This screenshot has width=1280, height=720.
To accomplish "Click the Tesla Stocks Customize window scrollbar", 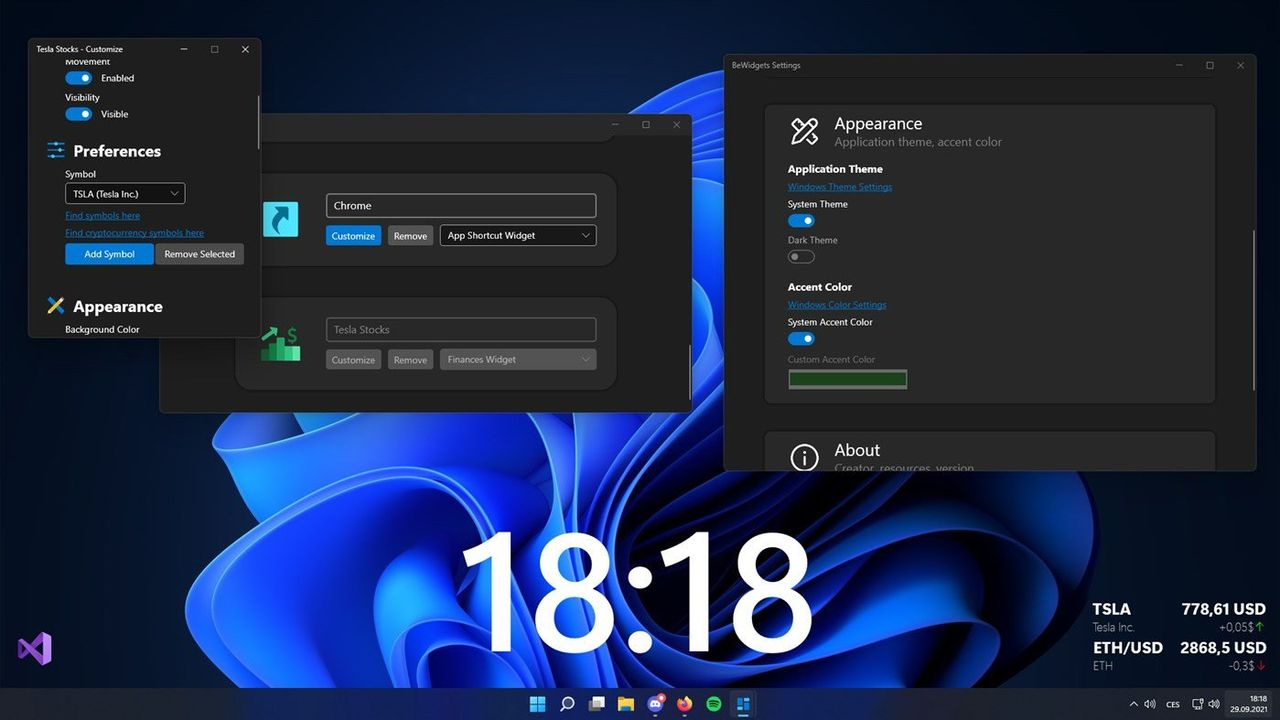I will (258, 122).
